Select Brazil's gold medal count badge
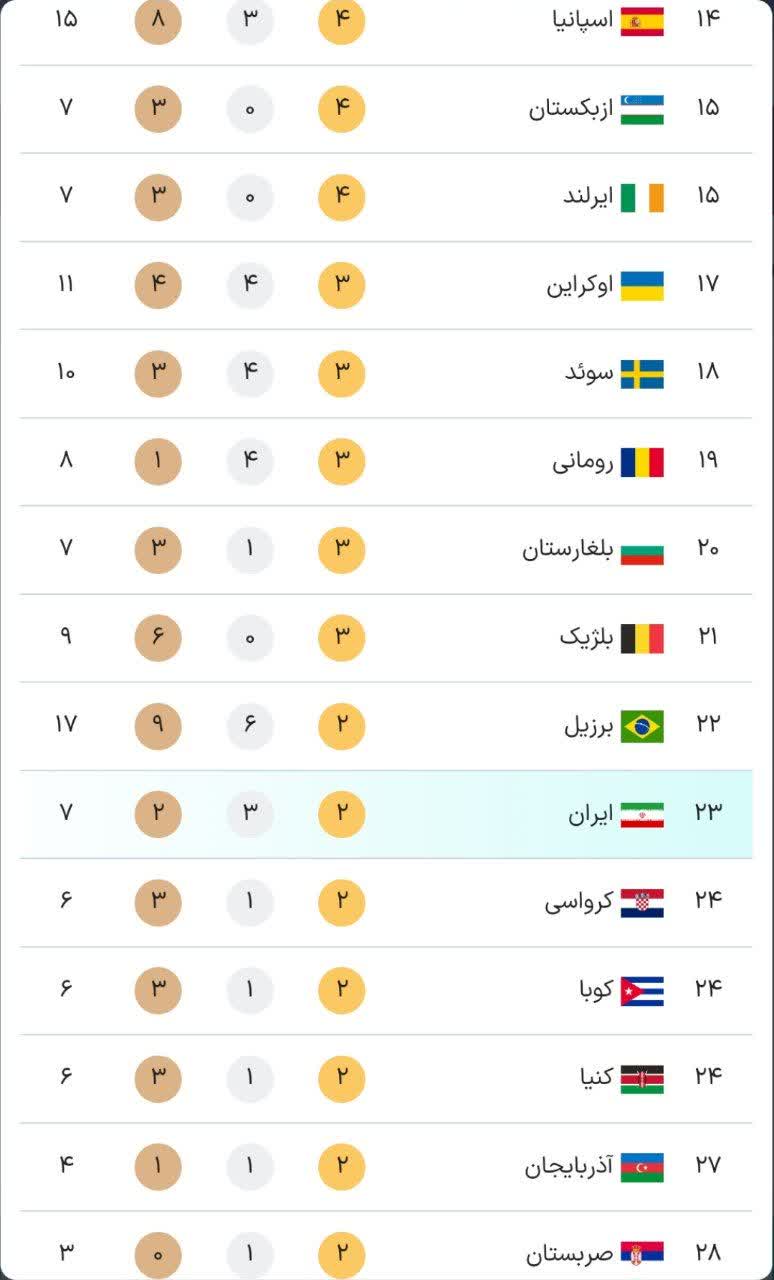 tap(342, 726)
